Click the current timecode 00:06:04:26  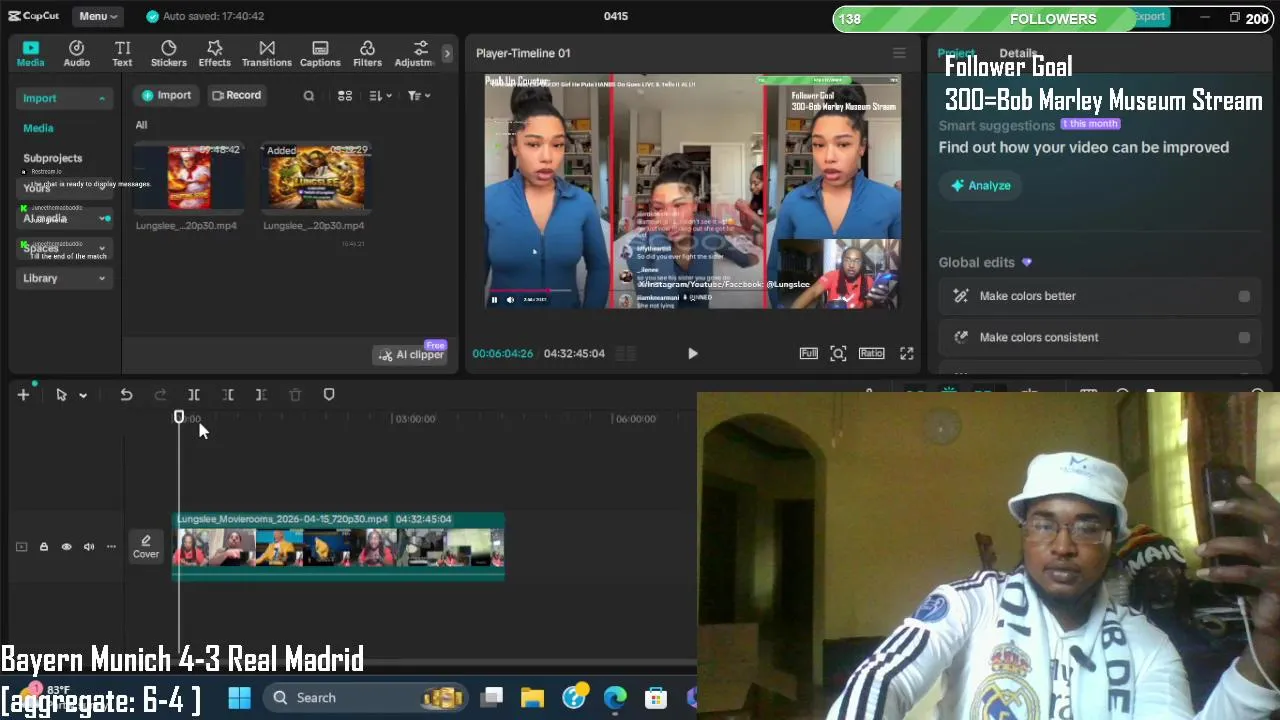click(x=502, y=353)
